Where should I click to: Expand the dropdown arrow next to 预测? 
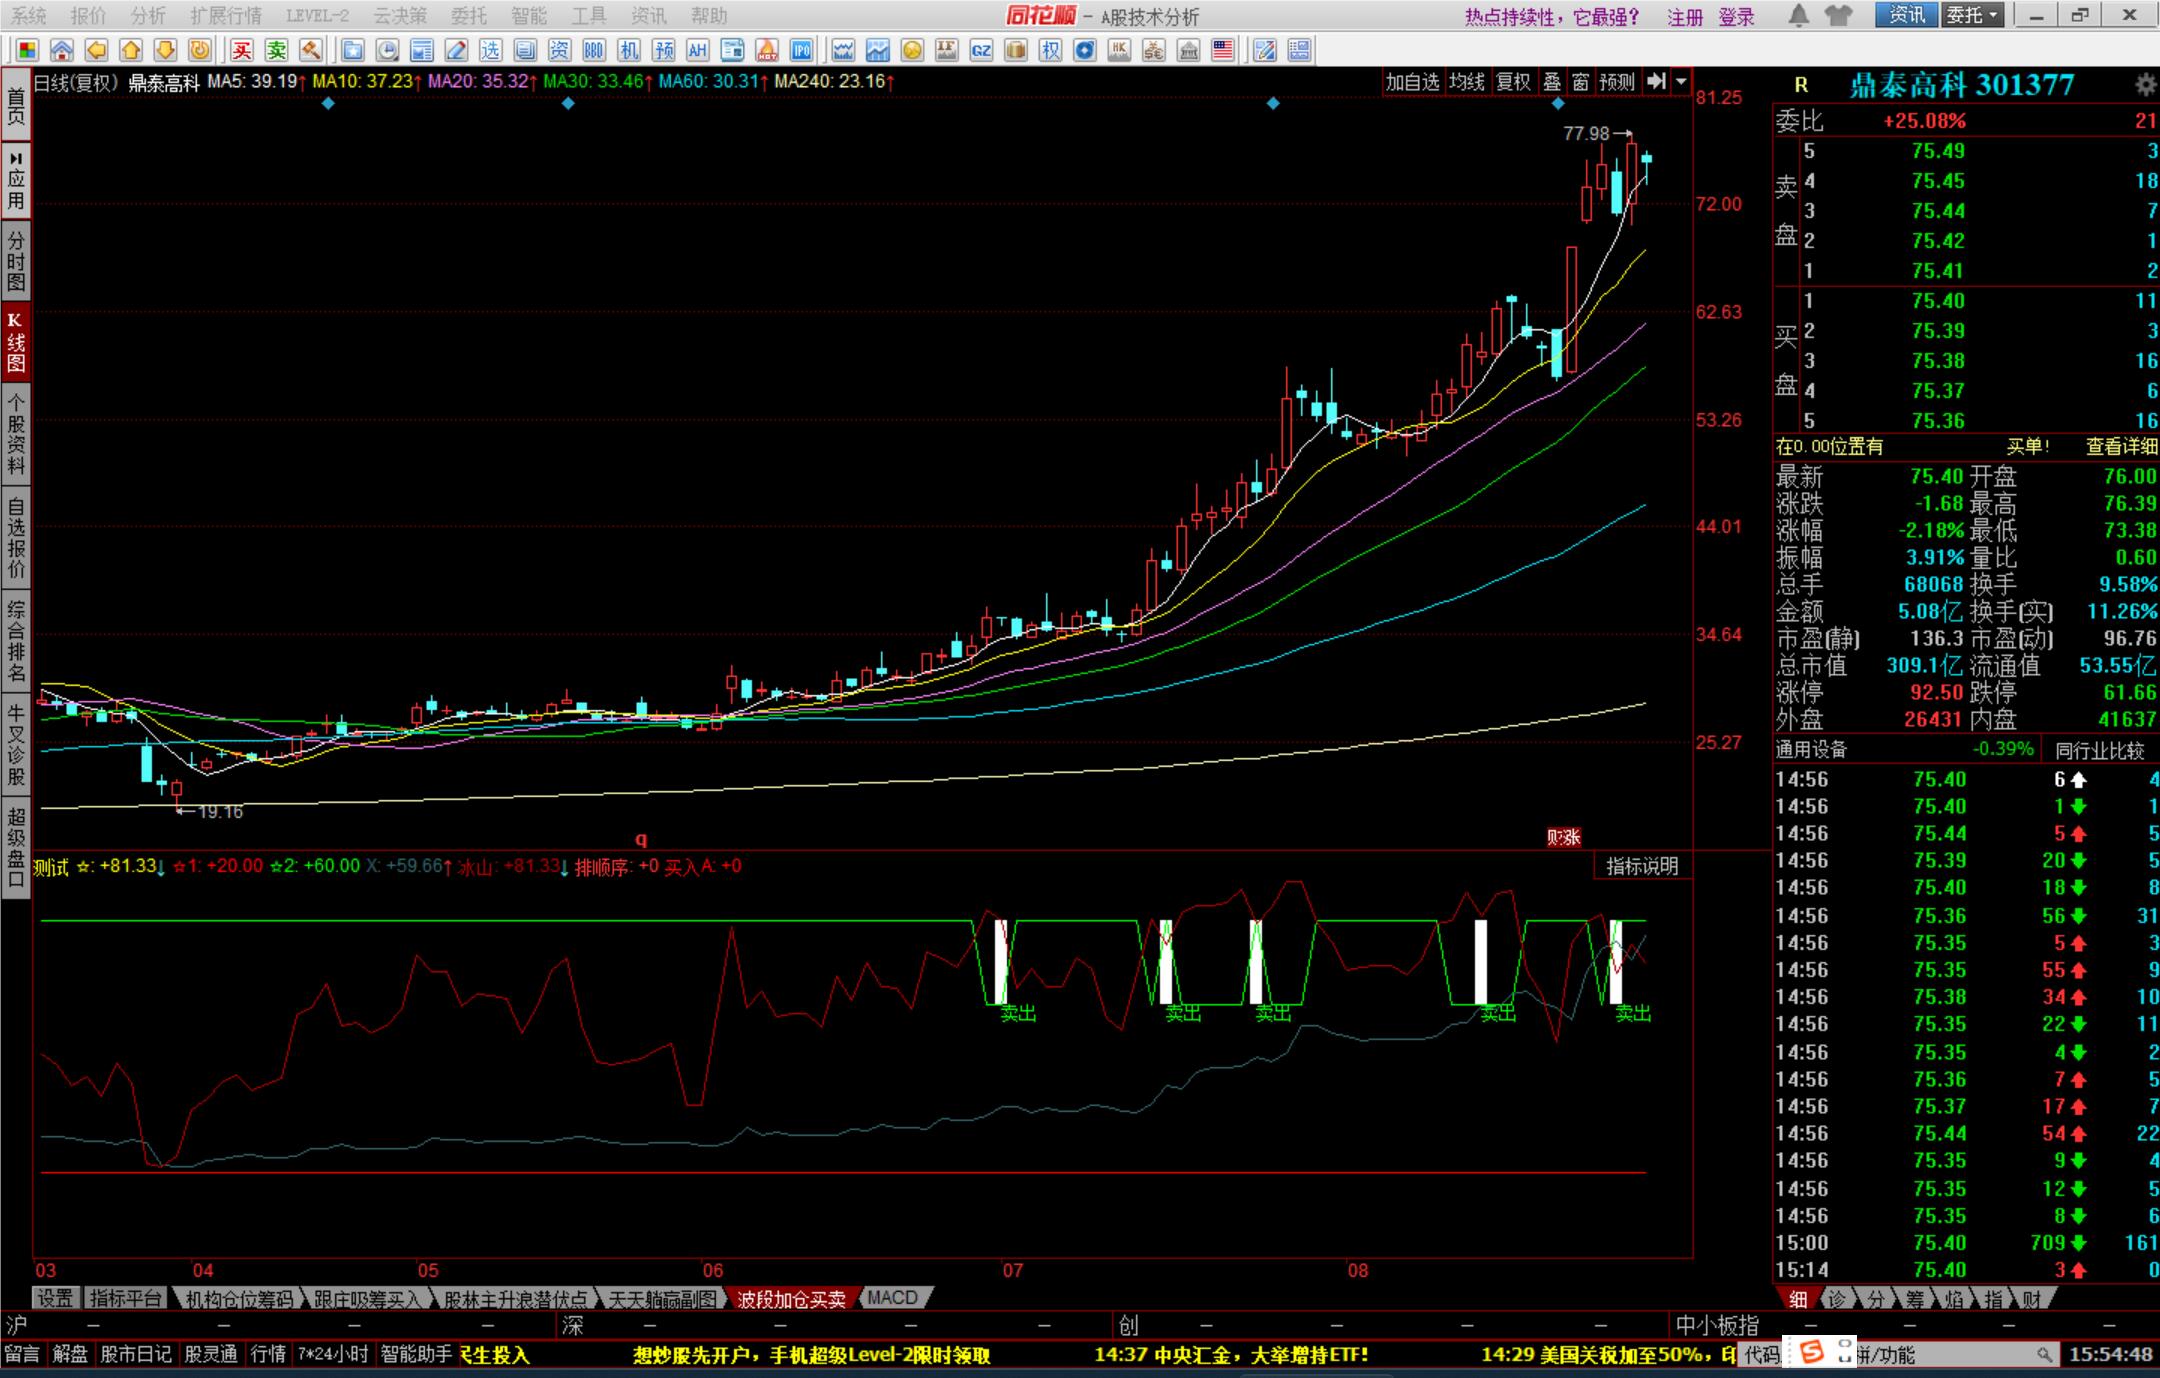[x=1682, y=82]
